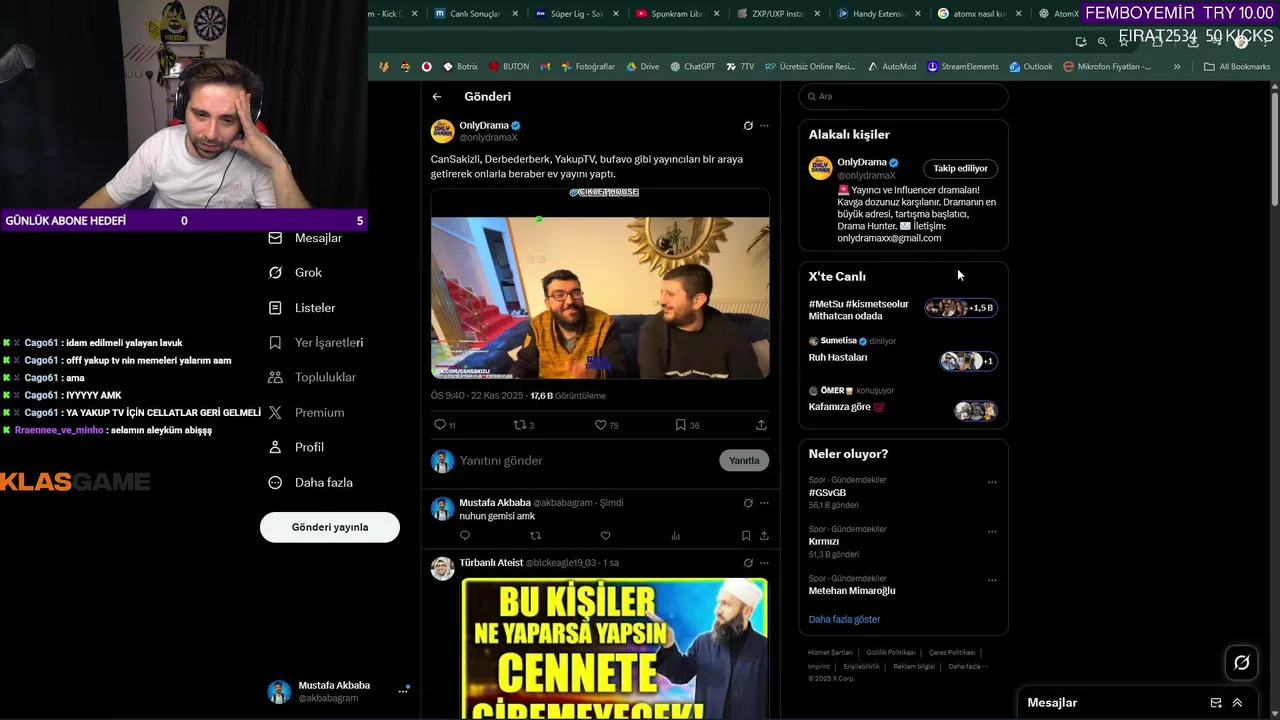Open Botrix bookmark
Image resolution: width=1280 pixels, height=720 pixels.
click(459, 67)
